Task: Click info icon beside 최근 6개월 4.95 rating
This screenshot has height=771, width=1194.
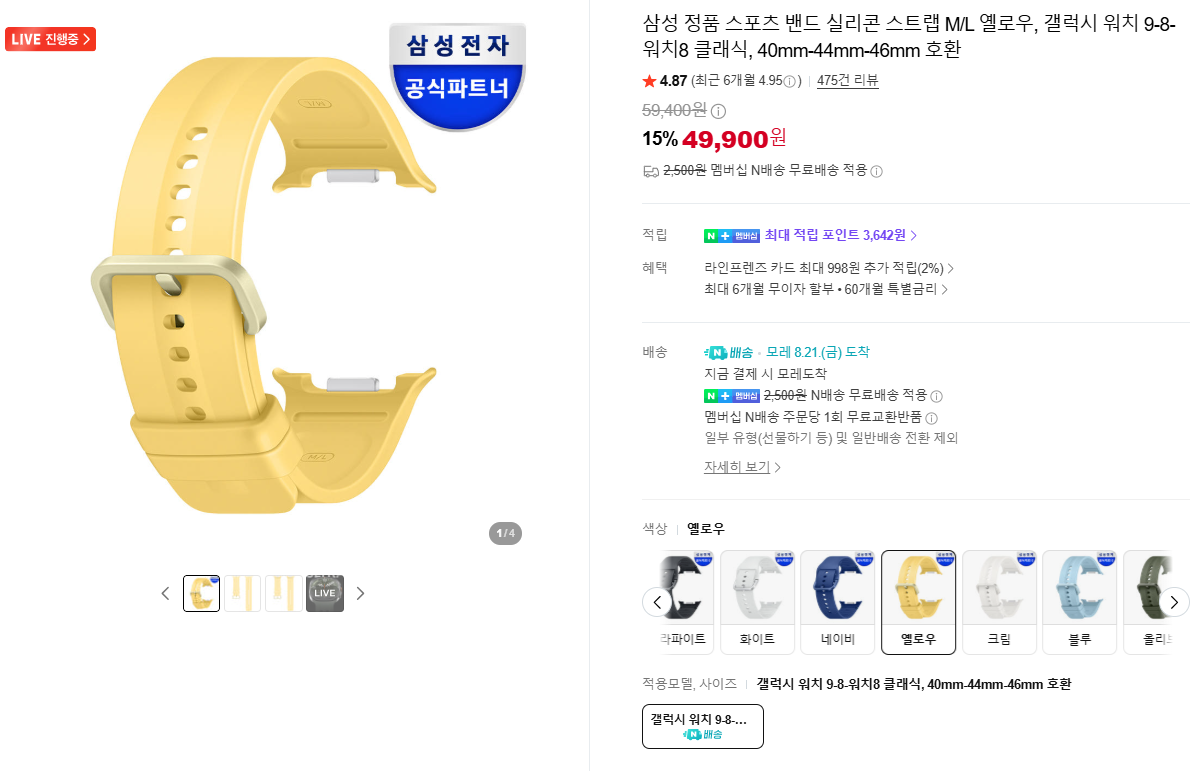Action: click(790, 81)
